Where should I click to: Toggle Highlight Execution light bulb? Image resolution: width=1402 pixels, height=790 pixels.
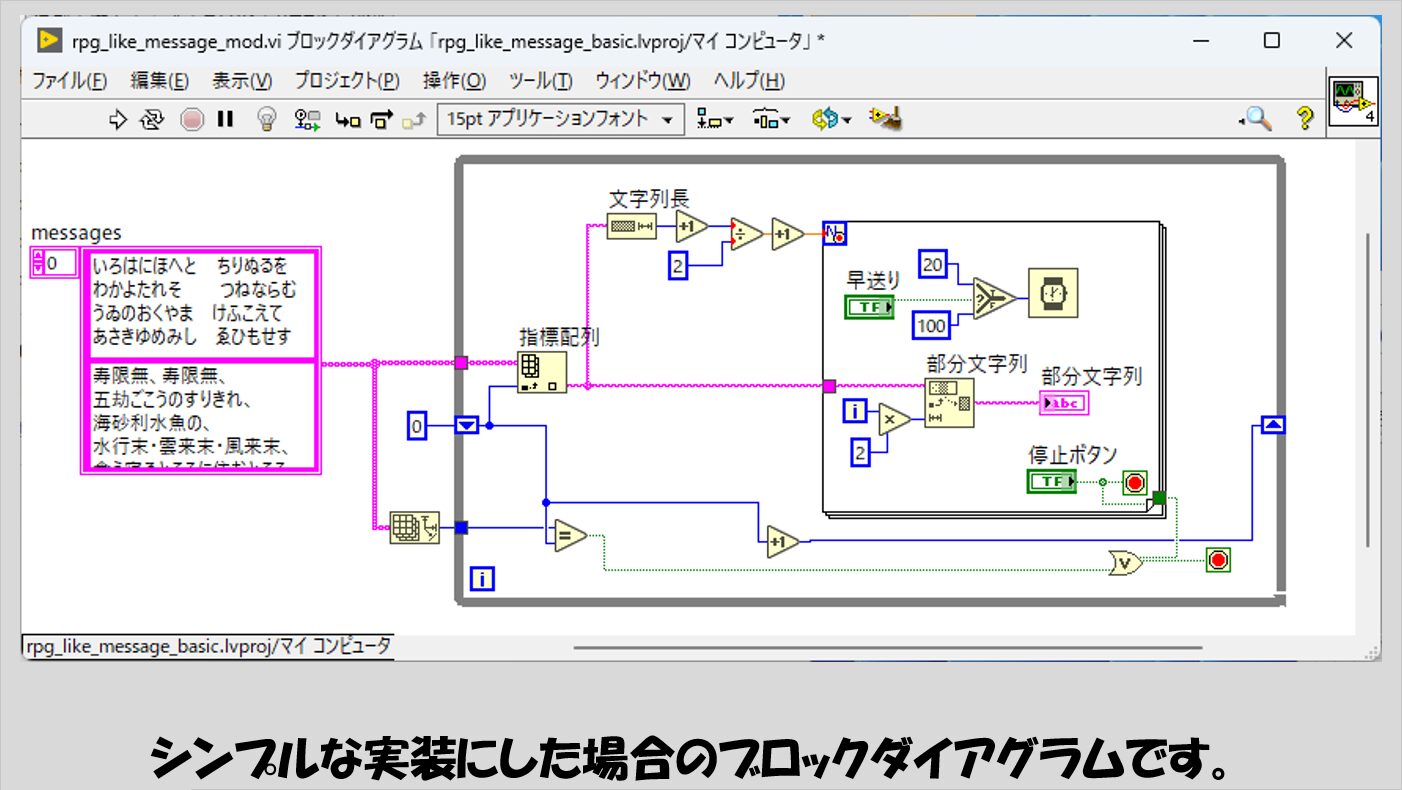266,120
